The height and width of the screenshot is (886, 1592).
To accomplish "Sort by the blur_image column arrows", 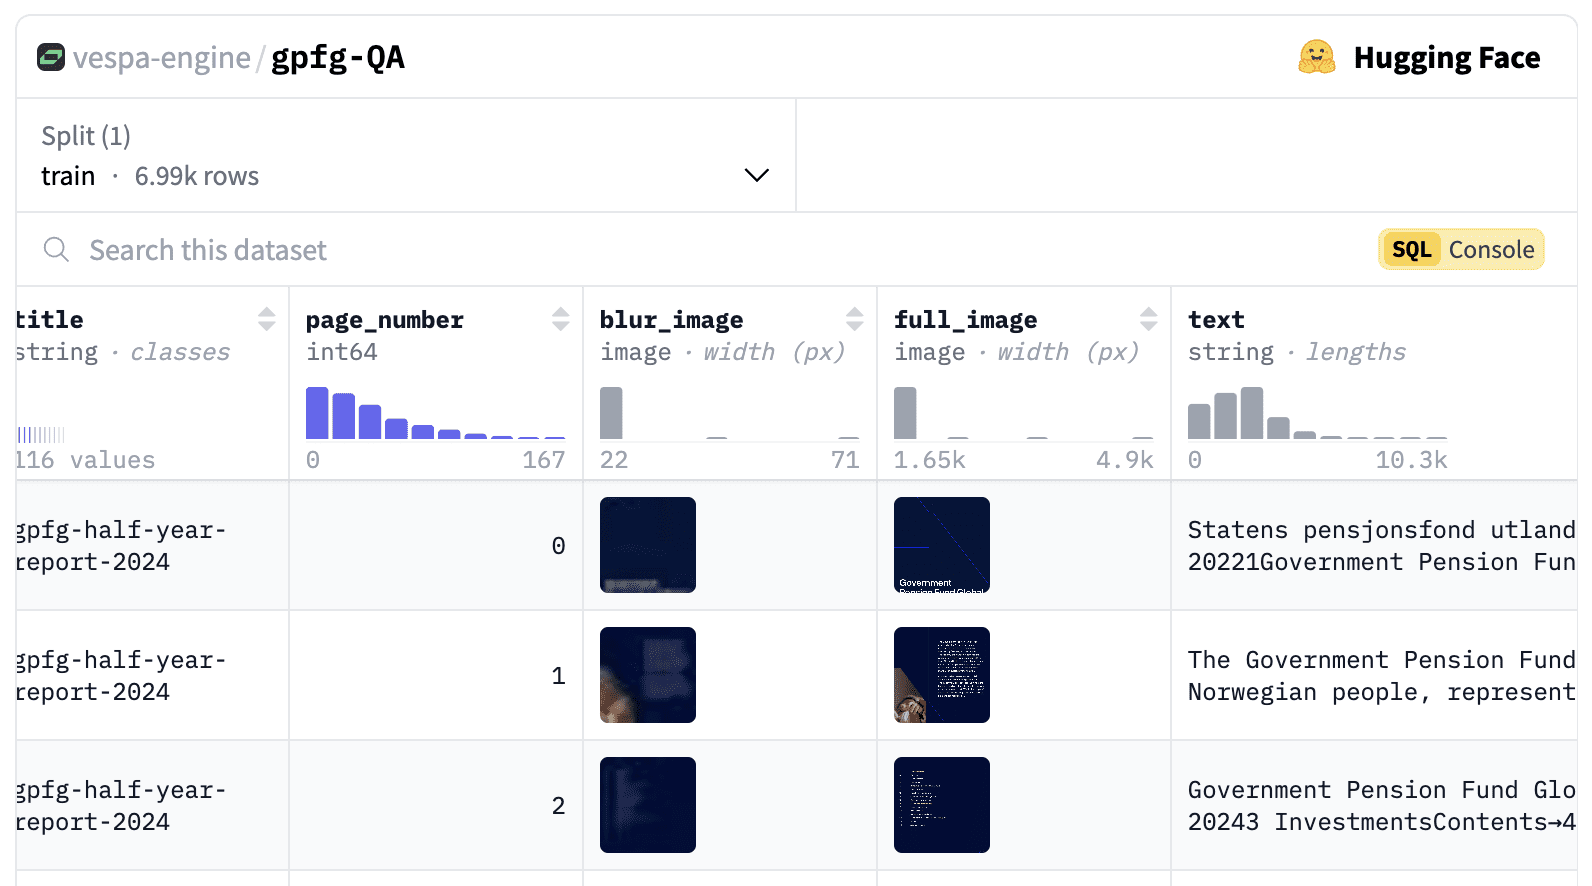I will click(855, 319).
